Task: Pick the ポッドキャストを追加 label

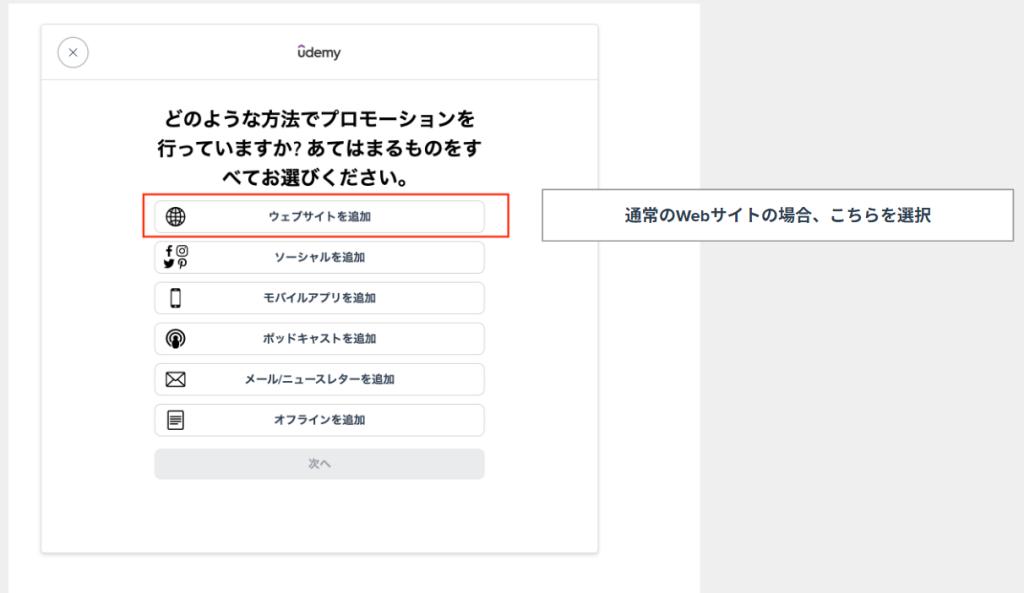Action: (319, 339)
